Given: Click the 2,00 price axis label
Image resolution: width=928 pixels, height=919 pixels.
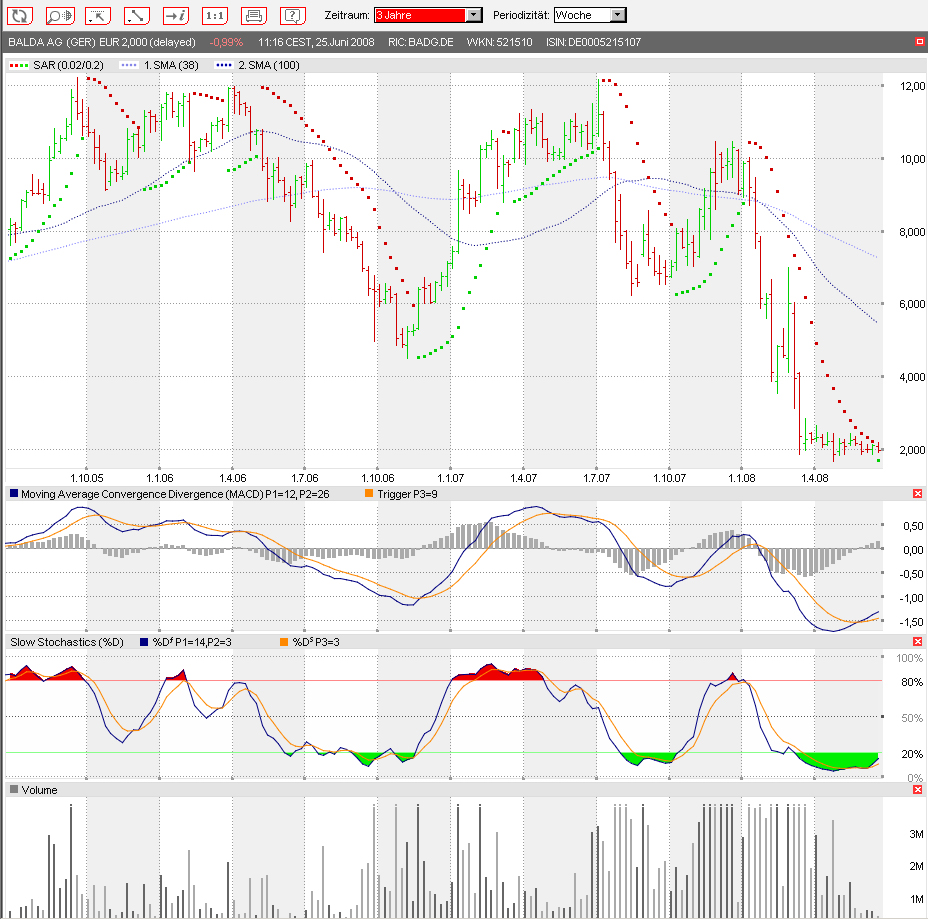Looking at the screenshot, I should click(x=912, y=450).
